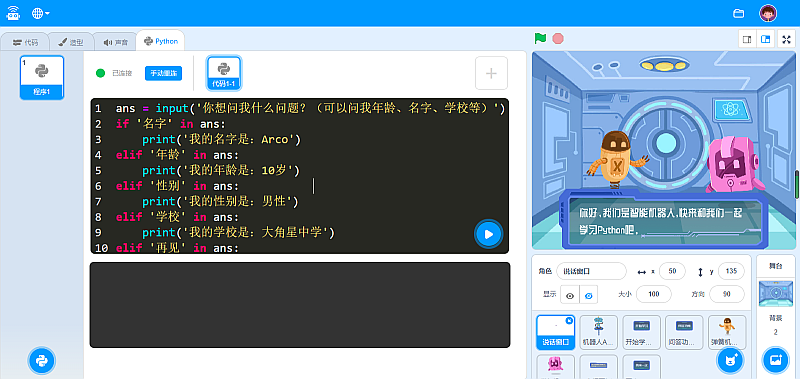The width and height of the screenshot is (800, 379).
Task: Click the add sprite cat button
Action: (x=731, y=360)
